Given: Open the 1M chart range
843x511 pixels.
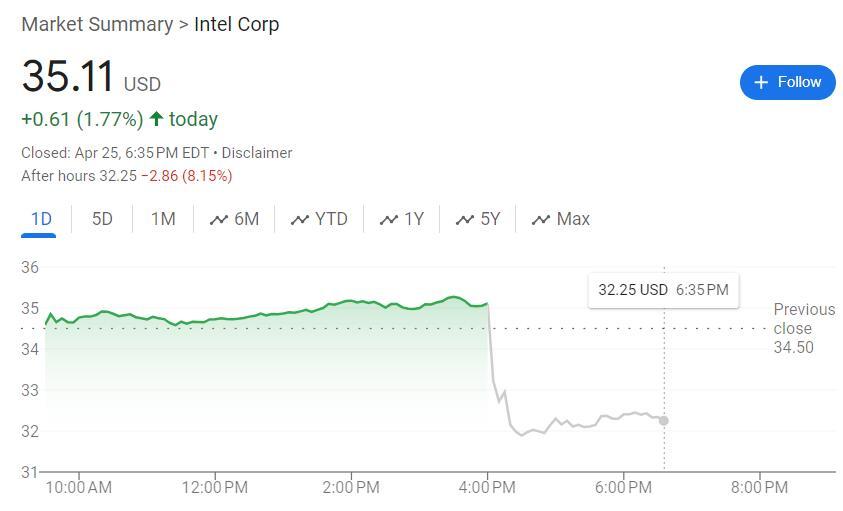Looking at the screenshot, I should coord(163,219).
